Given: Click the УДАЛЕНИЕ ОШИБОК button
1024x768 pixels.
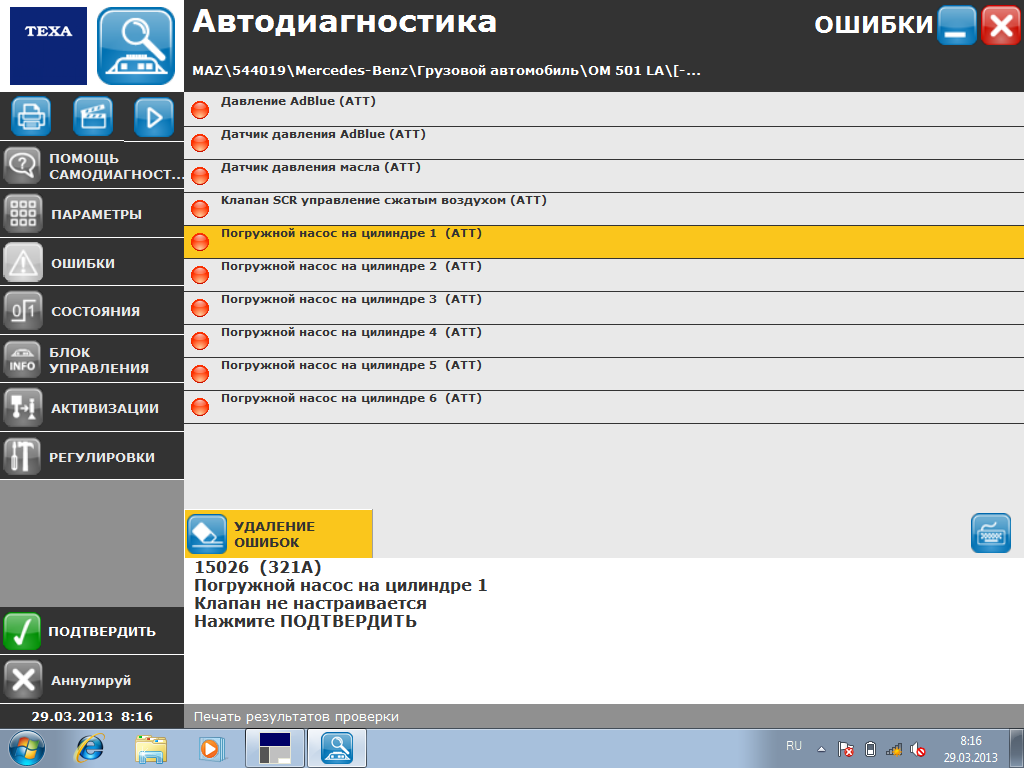Looking at the screenshot, I should click(279, 534).
